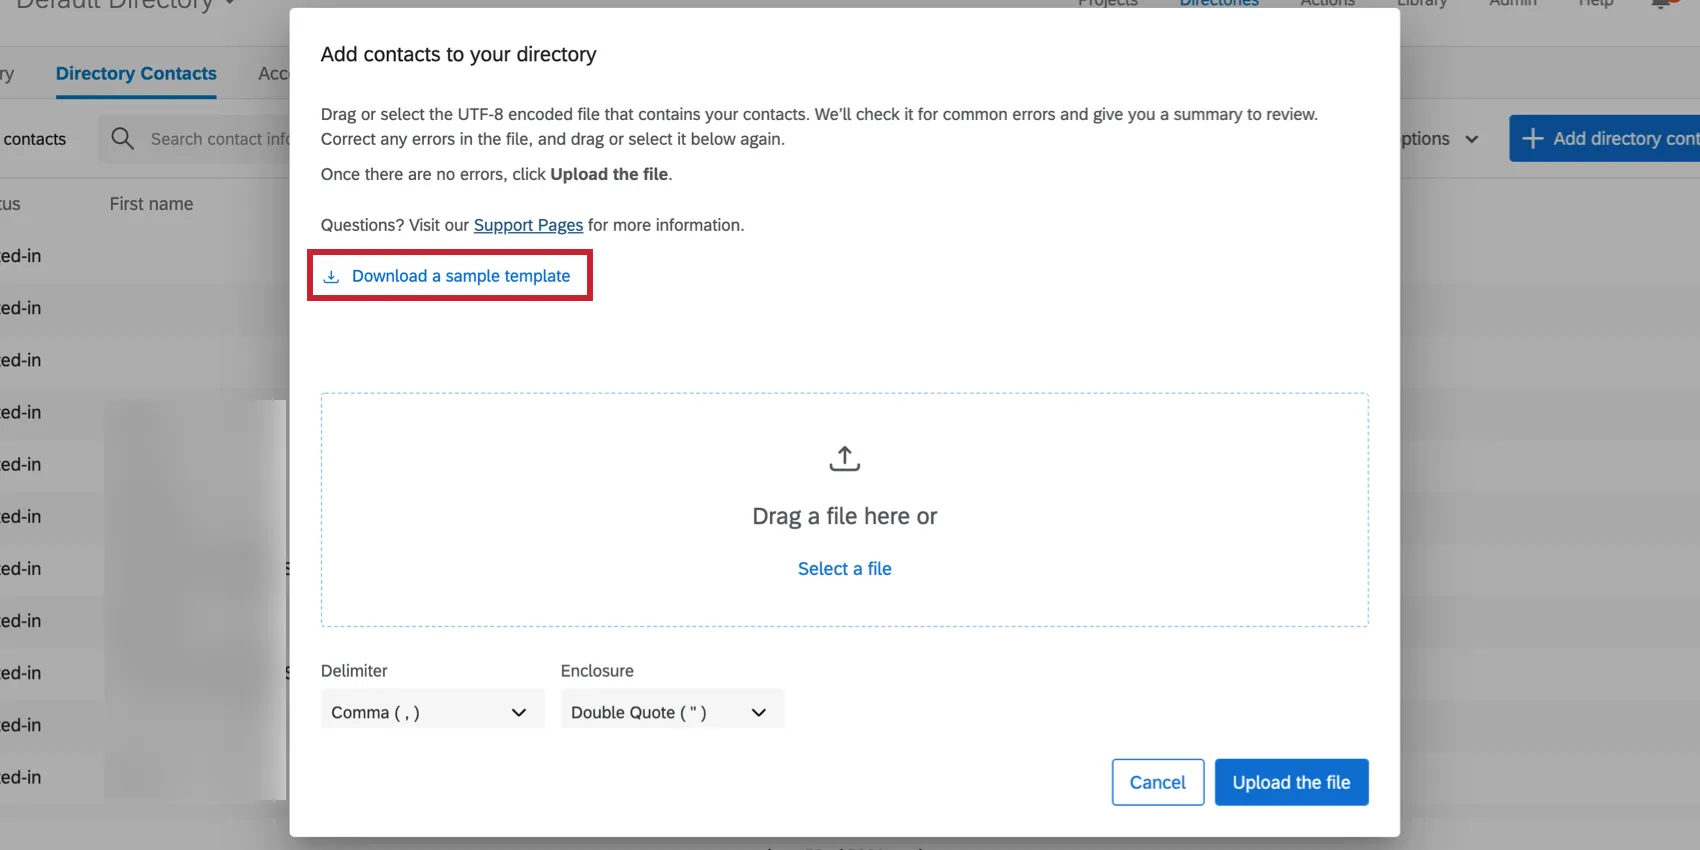Screen dimensions: 1700x850
Task: Click the Upload the file button
Action: coord(1291,782)
